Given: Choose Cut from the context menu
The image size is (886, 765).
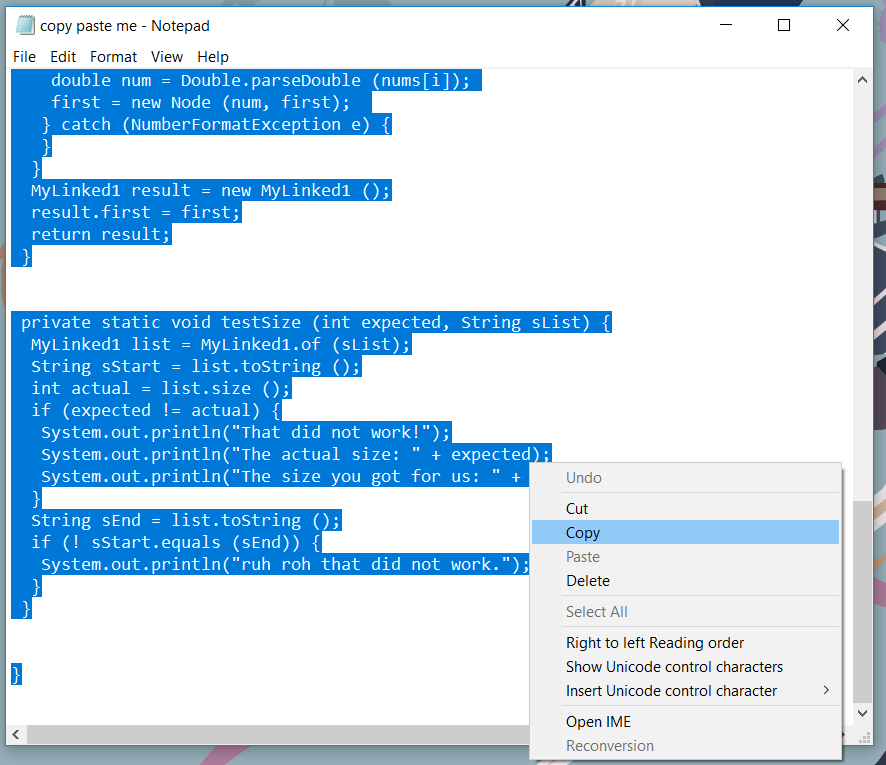Looking at the screenshot, I should (x=685, y=508).
